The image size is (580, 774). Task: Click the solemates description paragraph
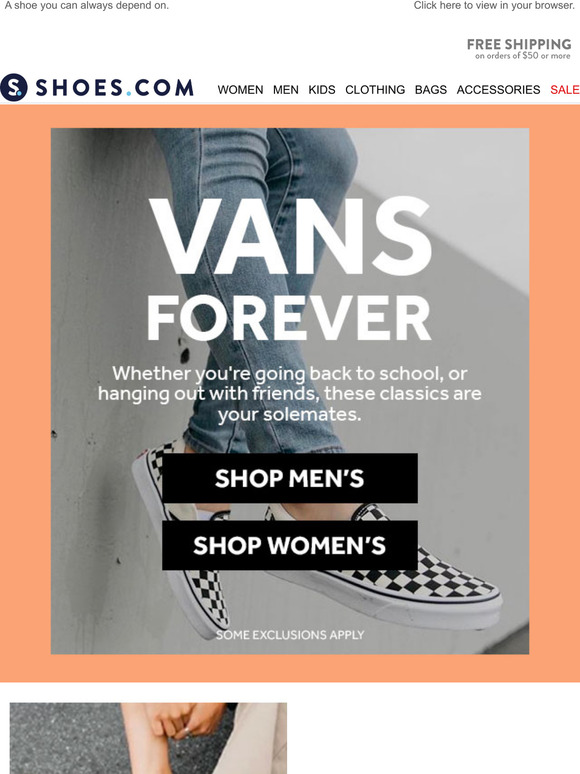point(290,394)
